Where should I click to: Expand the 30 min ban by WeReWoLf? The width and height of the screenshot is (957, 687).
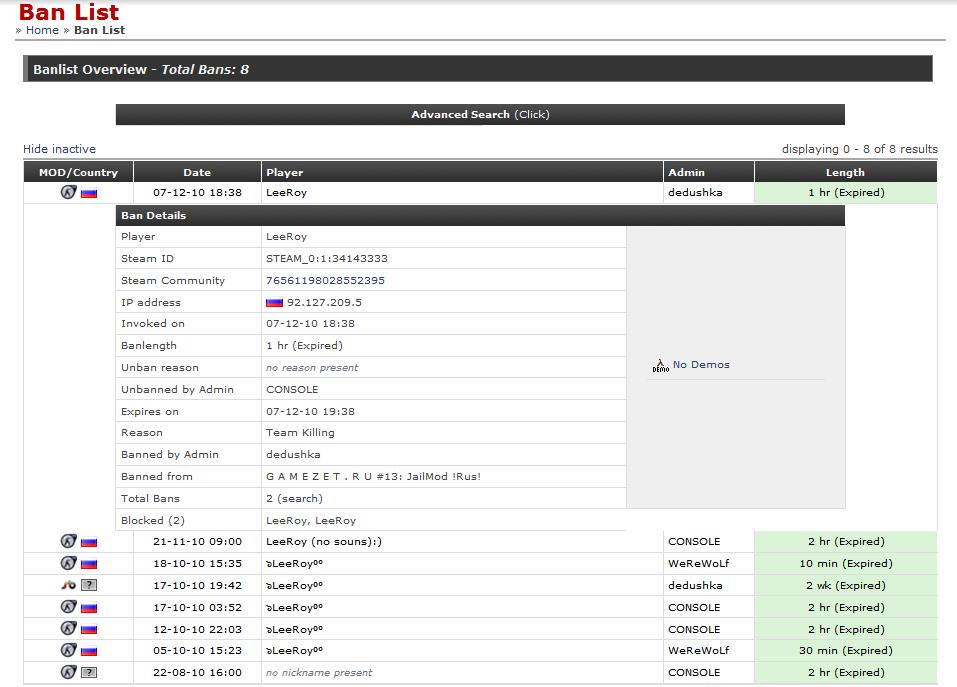tap(480, 651)
